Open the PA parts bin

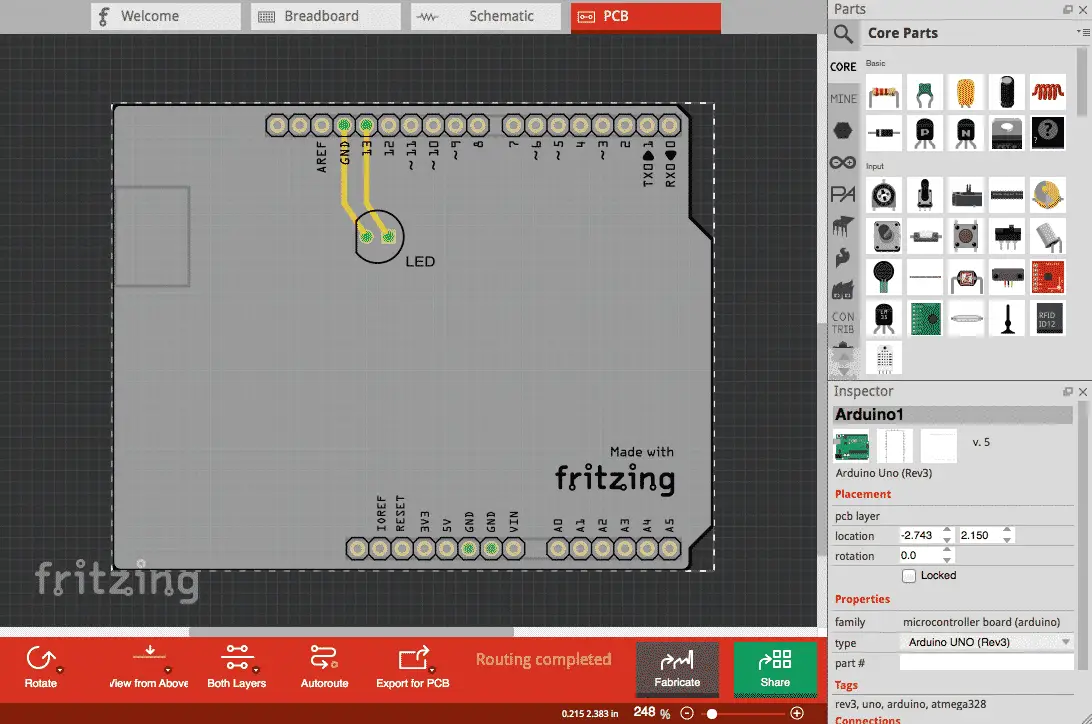pos(843,194)
